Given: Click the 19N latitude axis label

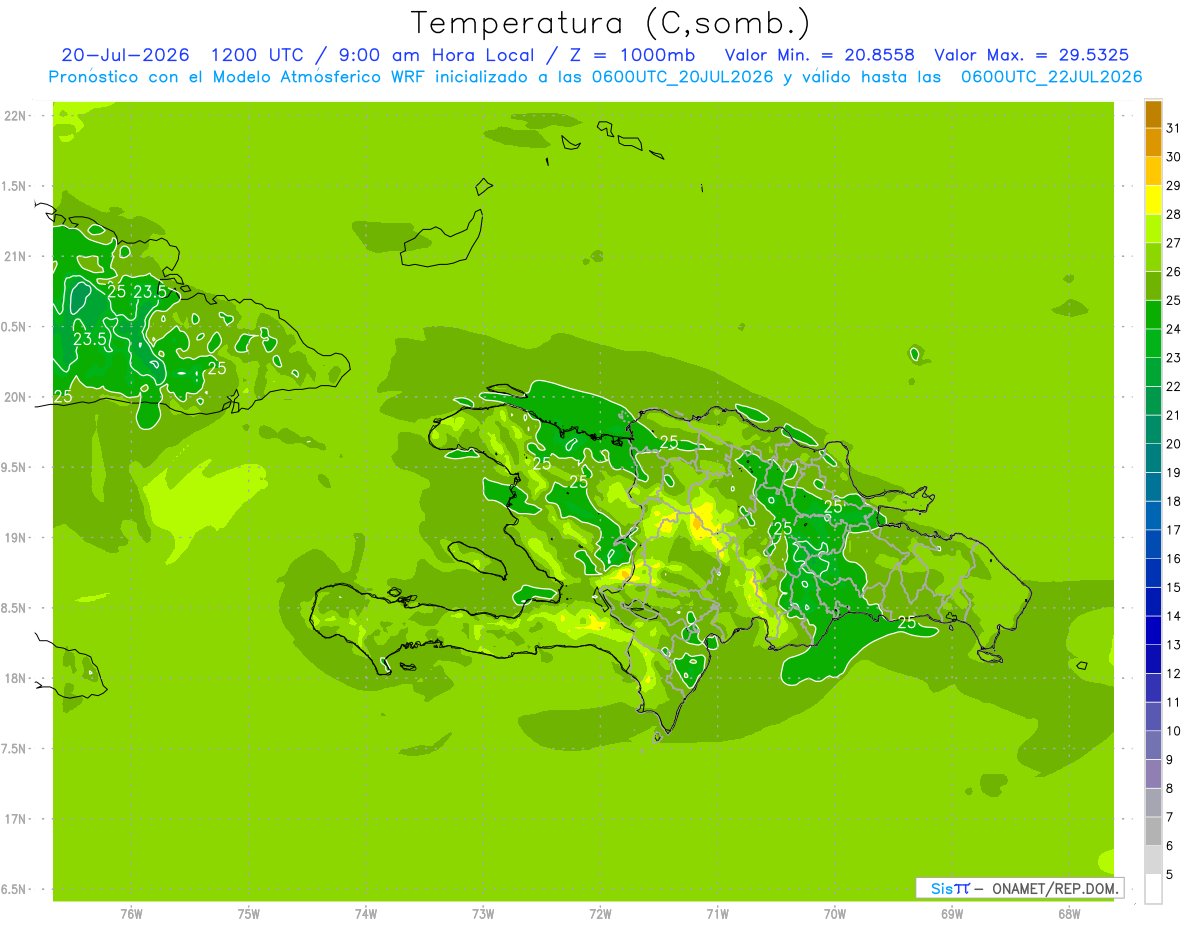Looking at the screenshot, I should tap(17, 538).
